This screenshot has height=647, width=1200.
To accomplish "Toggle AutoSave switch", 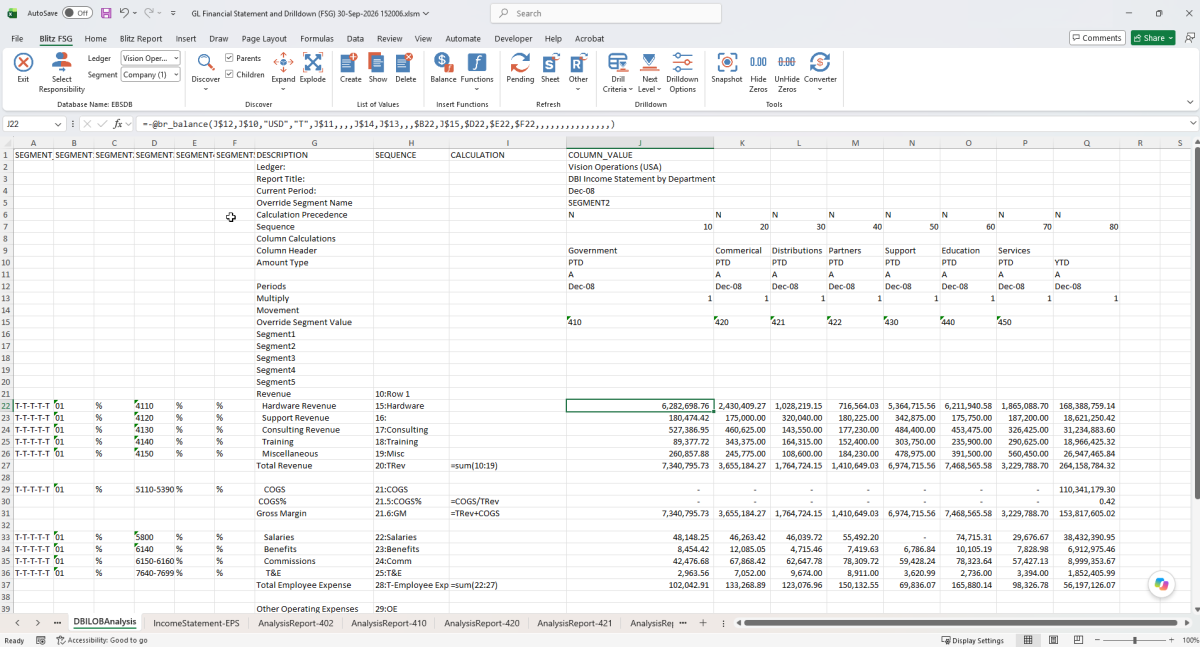I will (x=77, y=13).
